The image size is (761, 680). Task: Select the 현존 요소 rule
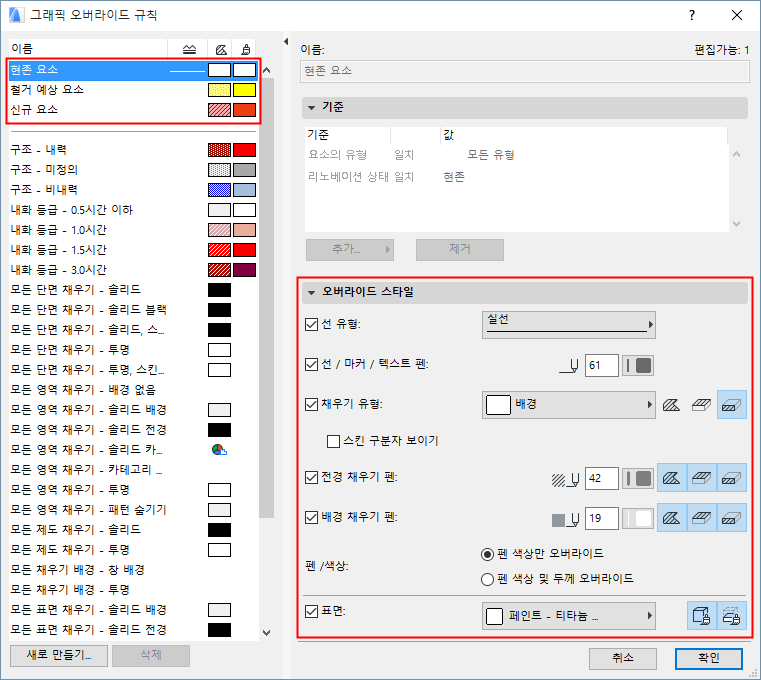coord(133,70)
